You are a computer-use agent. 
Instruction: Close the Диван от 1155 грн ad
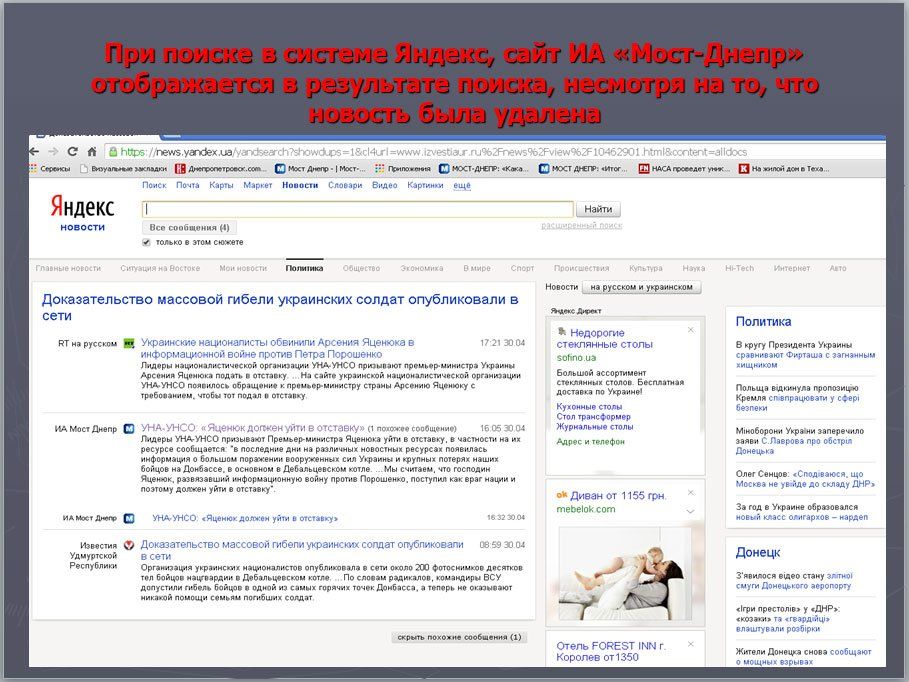(690, 494)
